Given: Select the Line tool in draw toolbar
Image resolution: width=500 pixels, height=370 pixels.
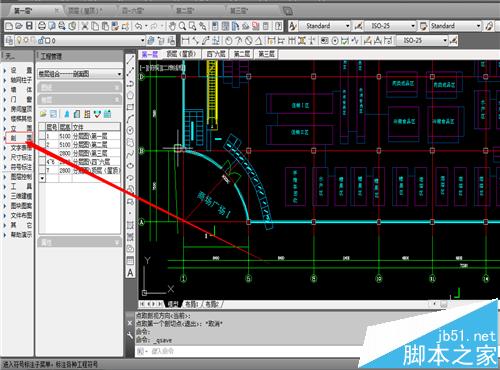Looking at the screenshot, I should click(x=130, y=60).
